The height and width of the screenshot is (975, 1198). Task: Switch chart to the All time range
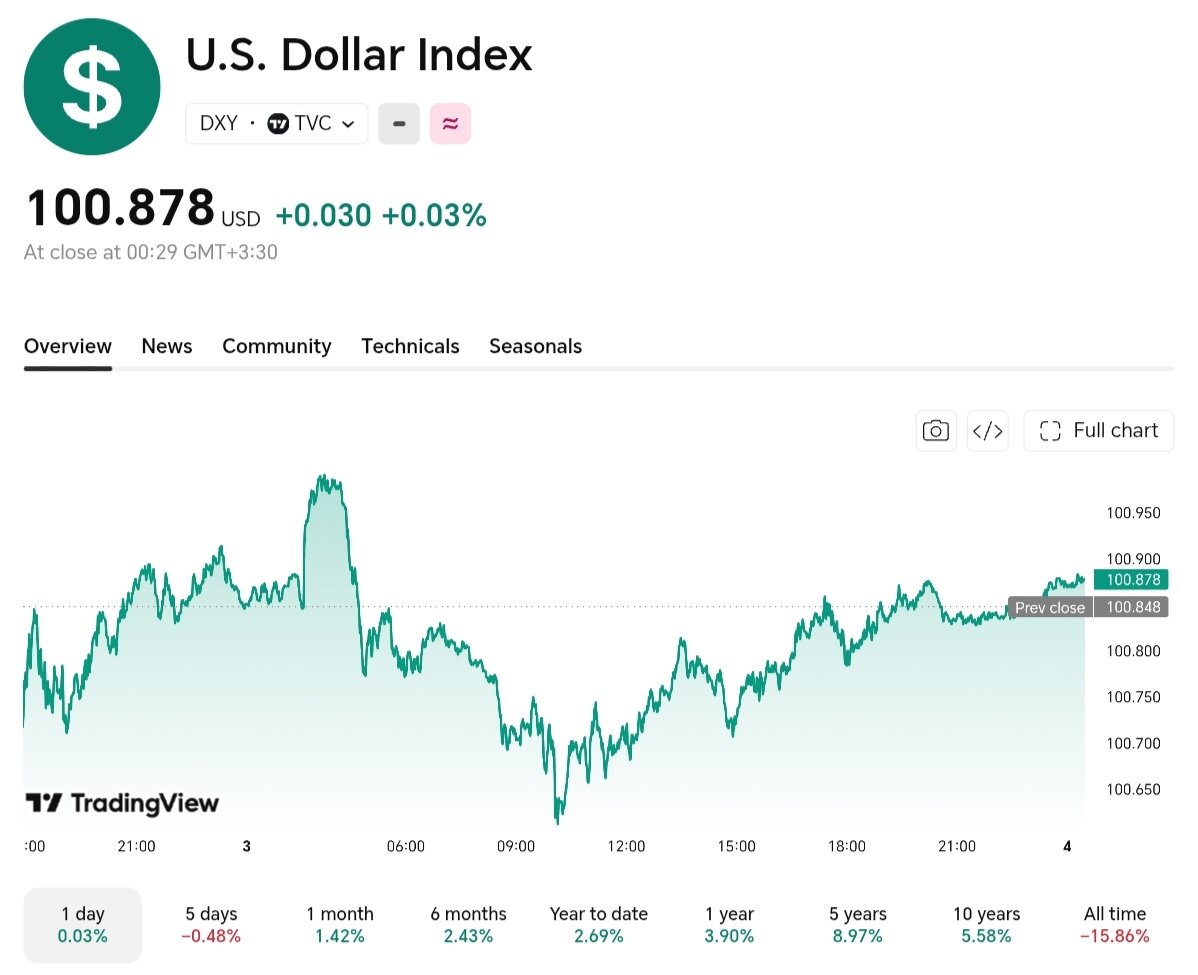[1115, 925]
